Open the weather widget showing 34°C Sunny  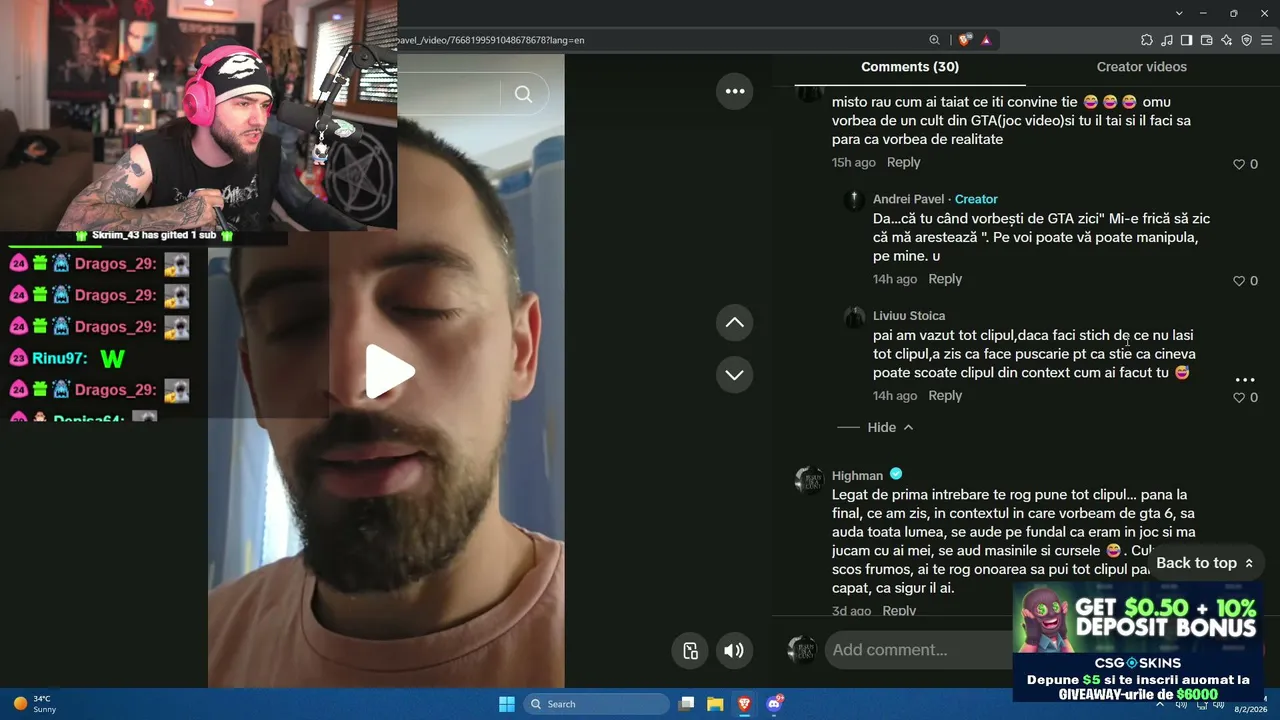[x=34, y=704]
